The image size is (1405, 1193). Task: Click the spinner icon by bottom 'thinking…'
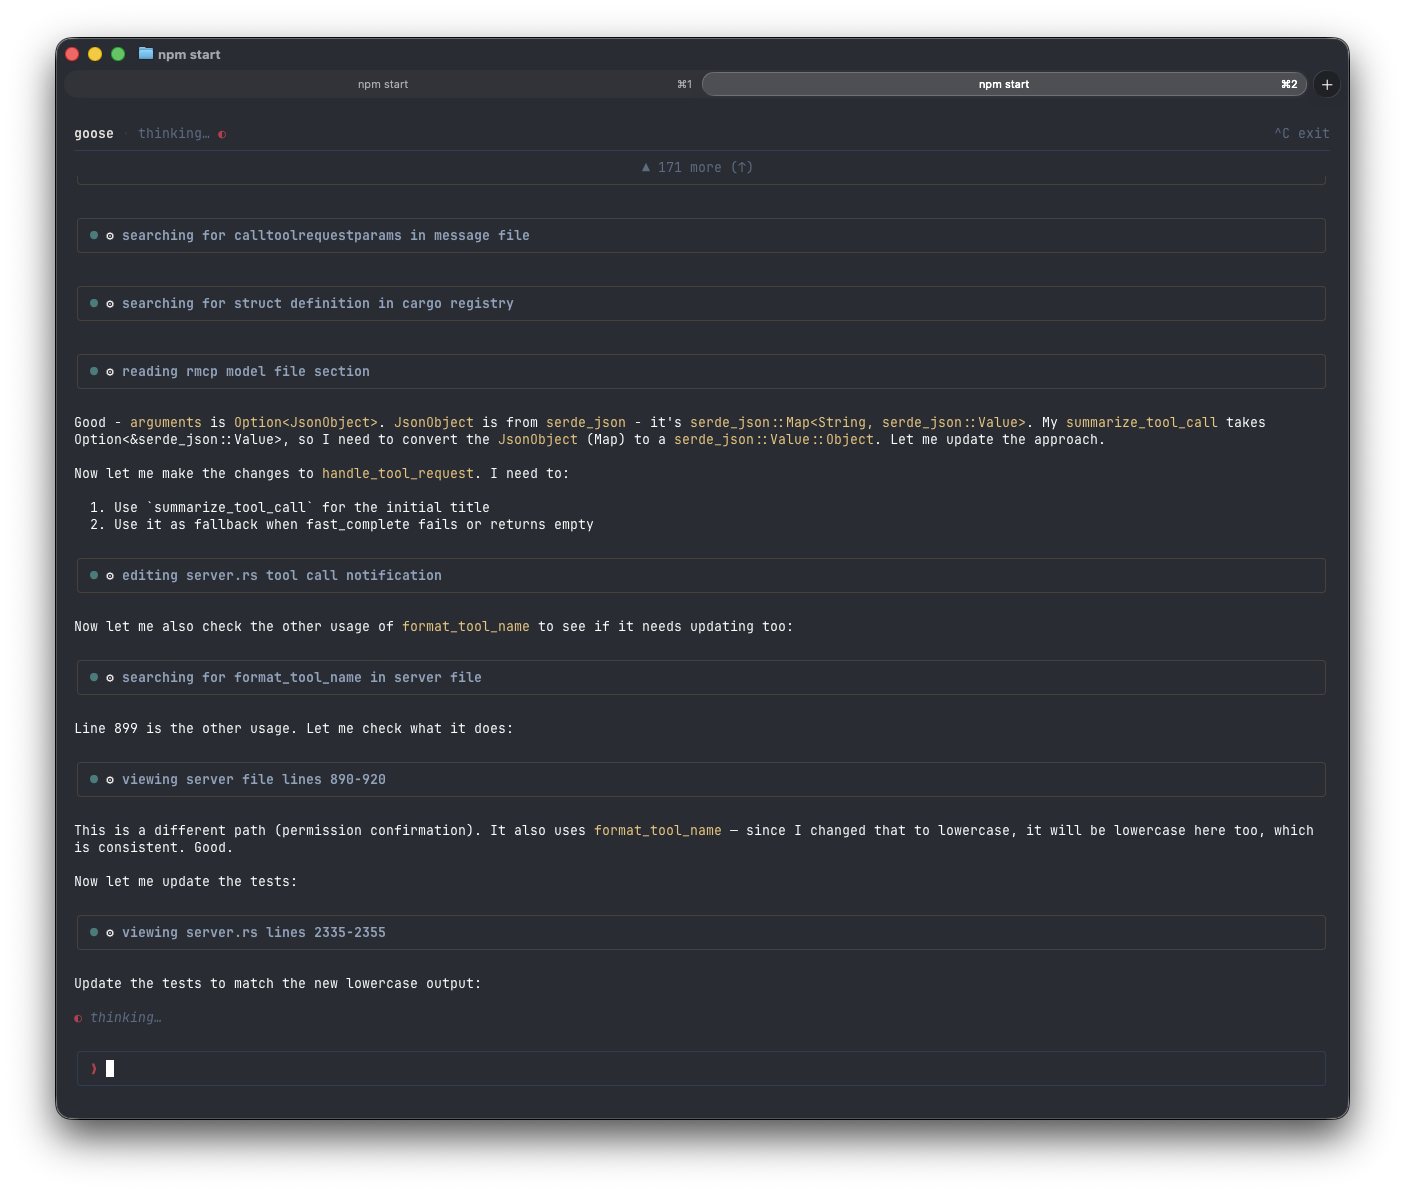coord(78,1018)
